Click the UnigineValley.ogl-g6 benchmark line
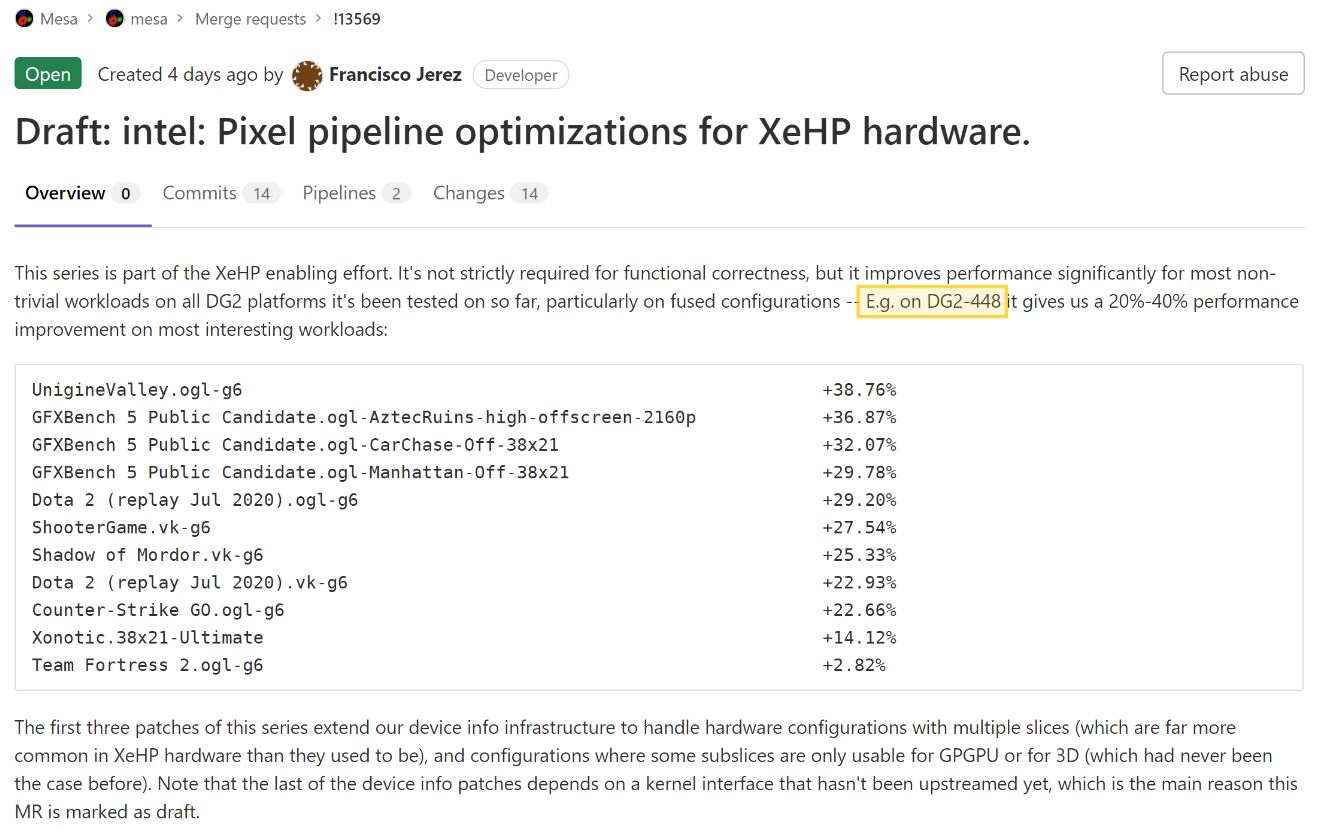The height and width of the screenshot is (831, 1324). (x=137, y=390)
